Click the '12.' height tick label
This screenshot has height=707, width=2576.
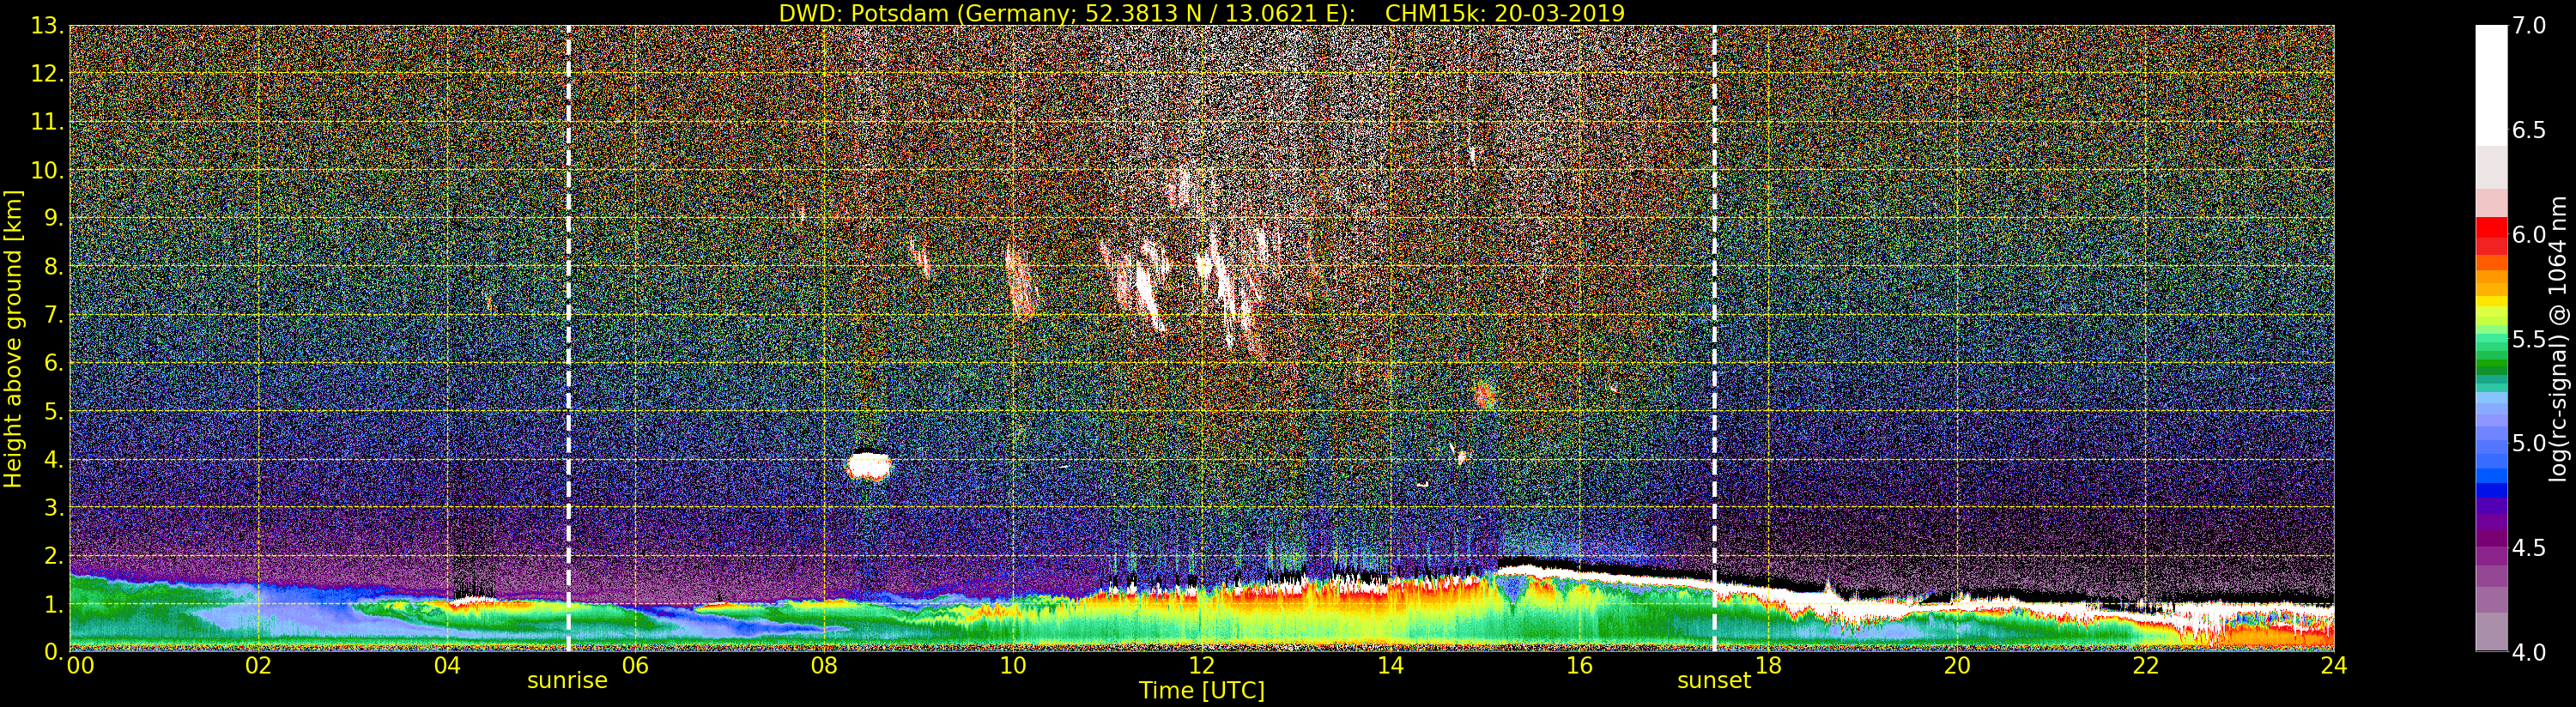(x=47, y=74)
